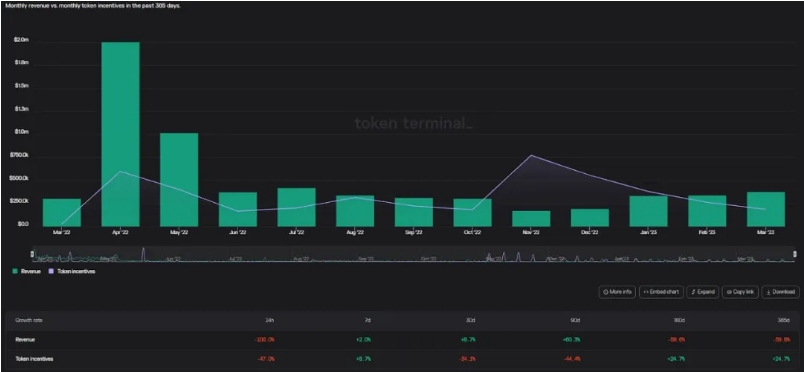Viewport: 804px width, 372px height.
Task: Click the chart title about monthly revenue
Action: pyautogui.click(x=93, y=6)
